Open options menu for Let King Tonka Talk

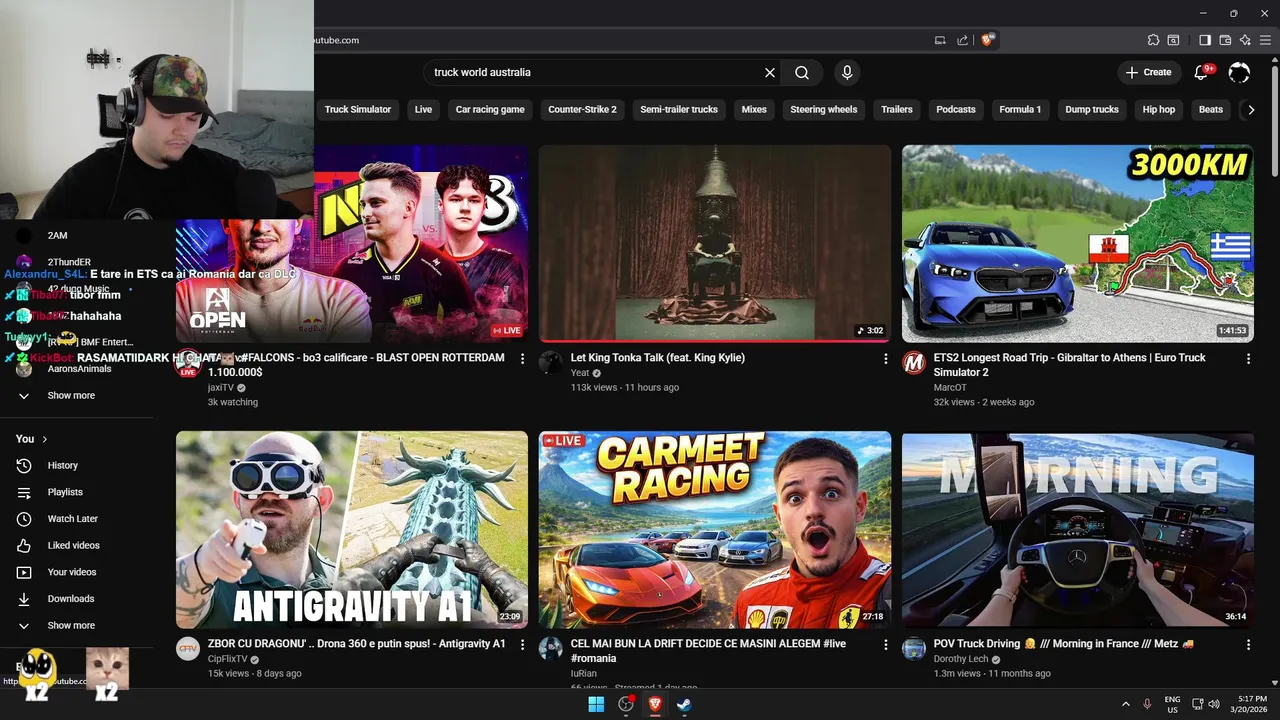click(885, 359)
